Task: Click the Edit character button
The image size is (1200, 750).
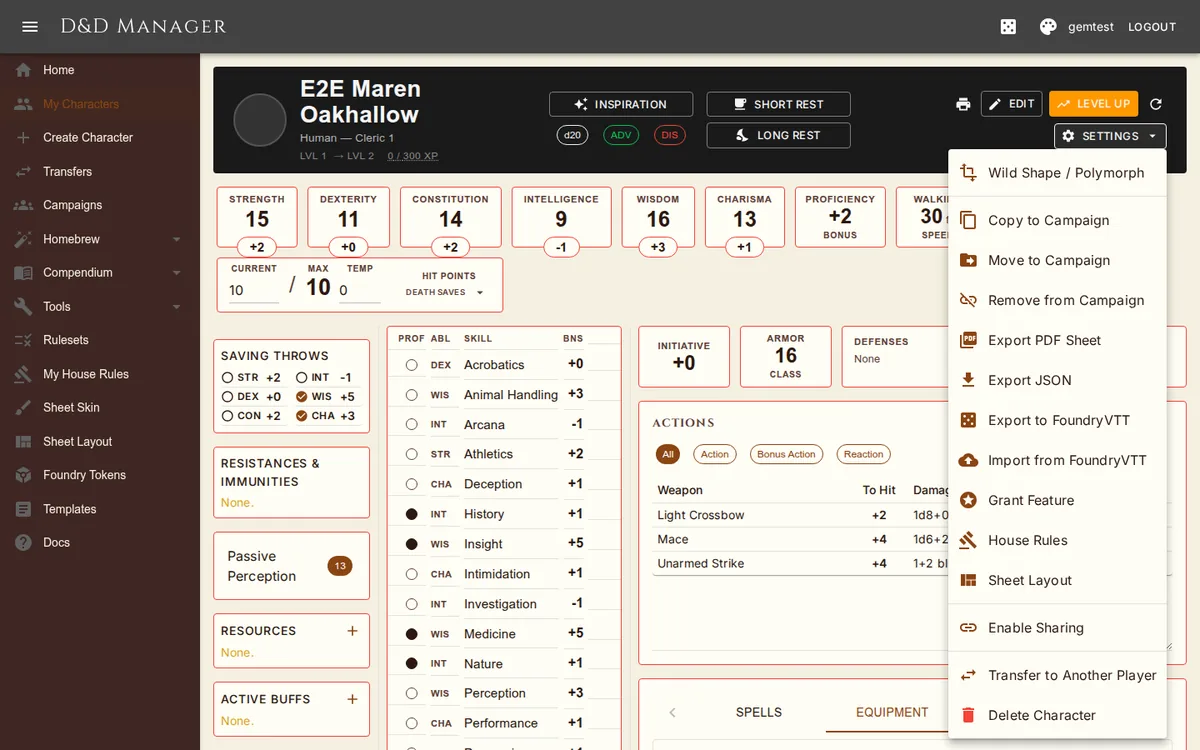Action: pos(1012,104)
